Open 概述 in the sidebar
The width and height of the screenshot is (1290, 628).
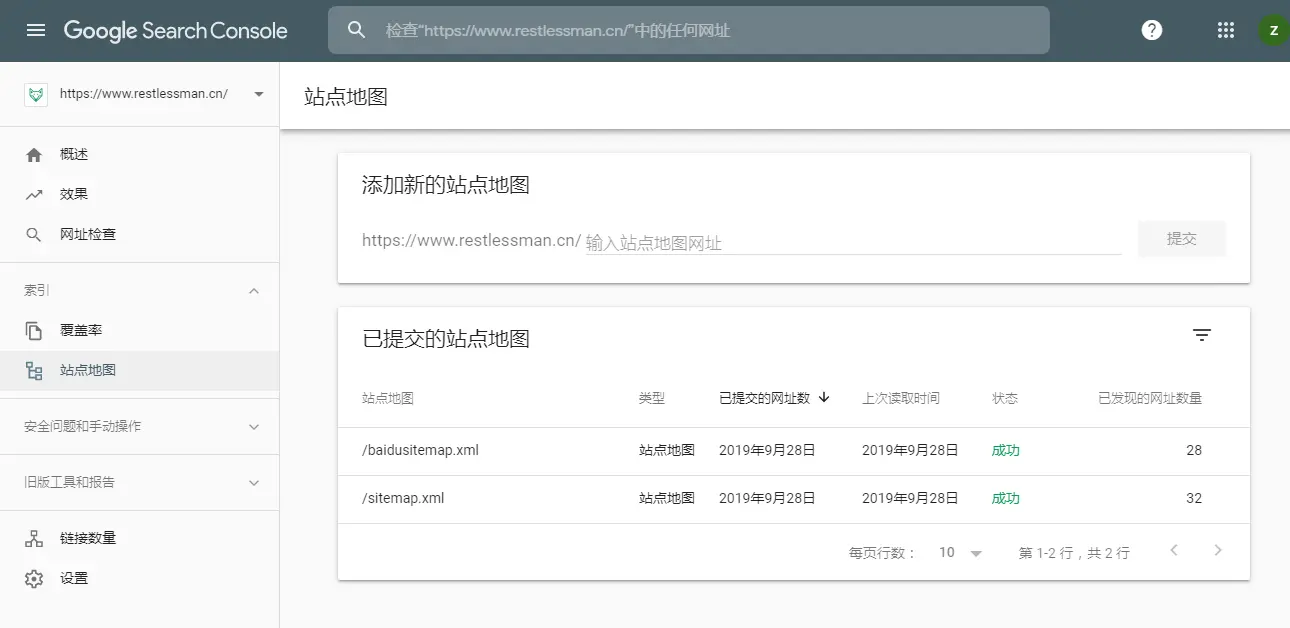tap(139, 155)
